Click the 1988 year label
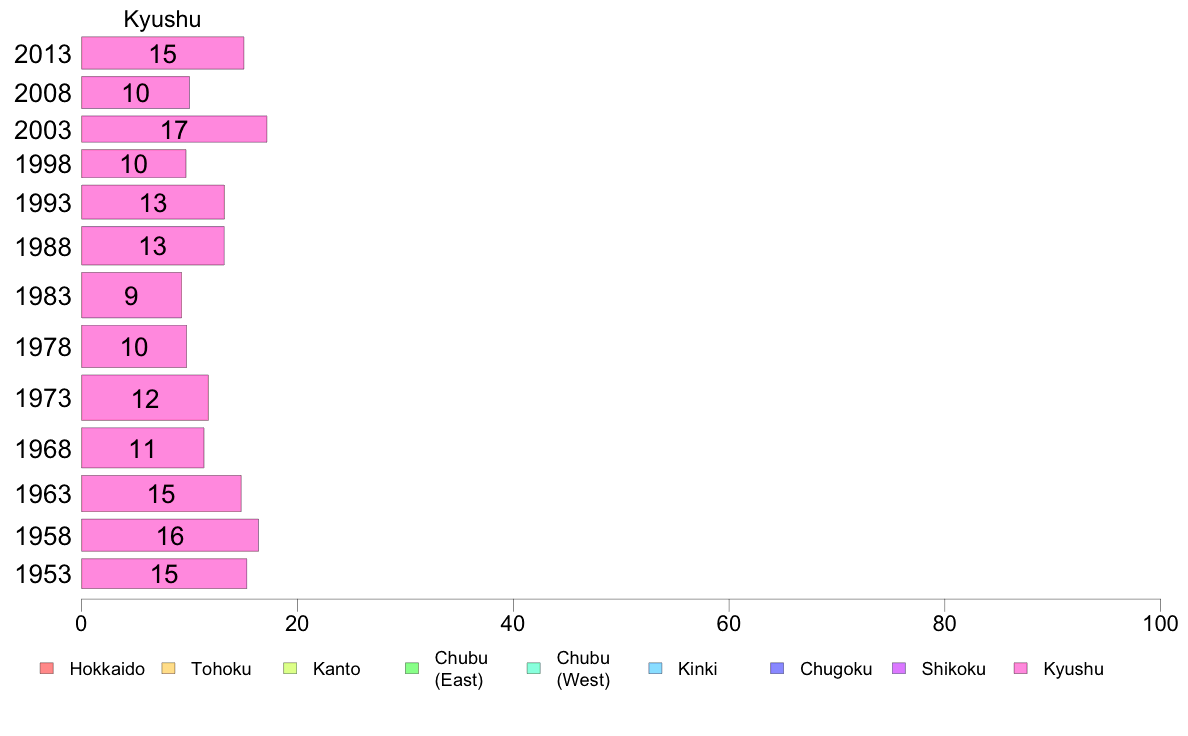The width and height of the screenshot is (1188, 736). 43,246
